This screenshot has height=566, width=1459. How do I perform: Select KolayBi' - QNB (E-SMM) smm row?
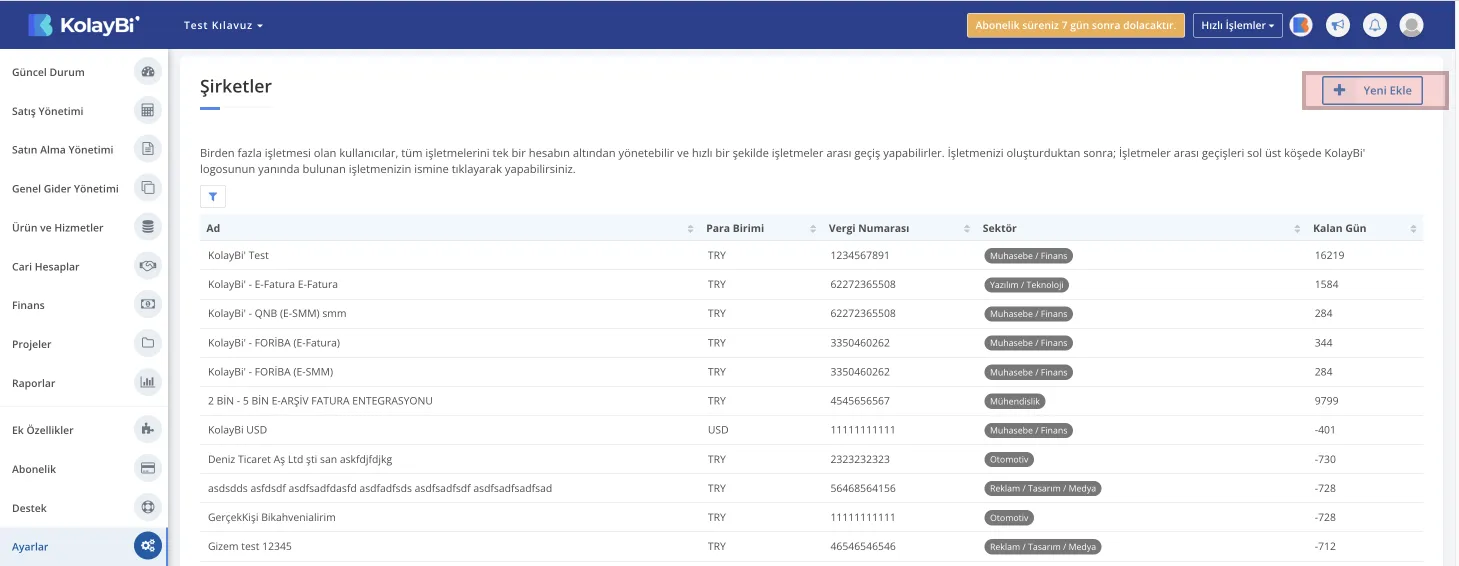(811, 313)
